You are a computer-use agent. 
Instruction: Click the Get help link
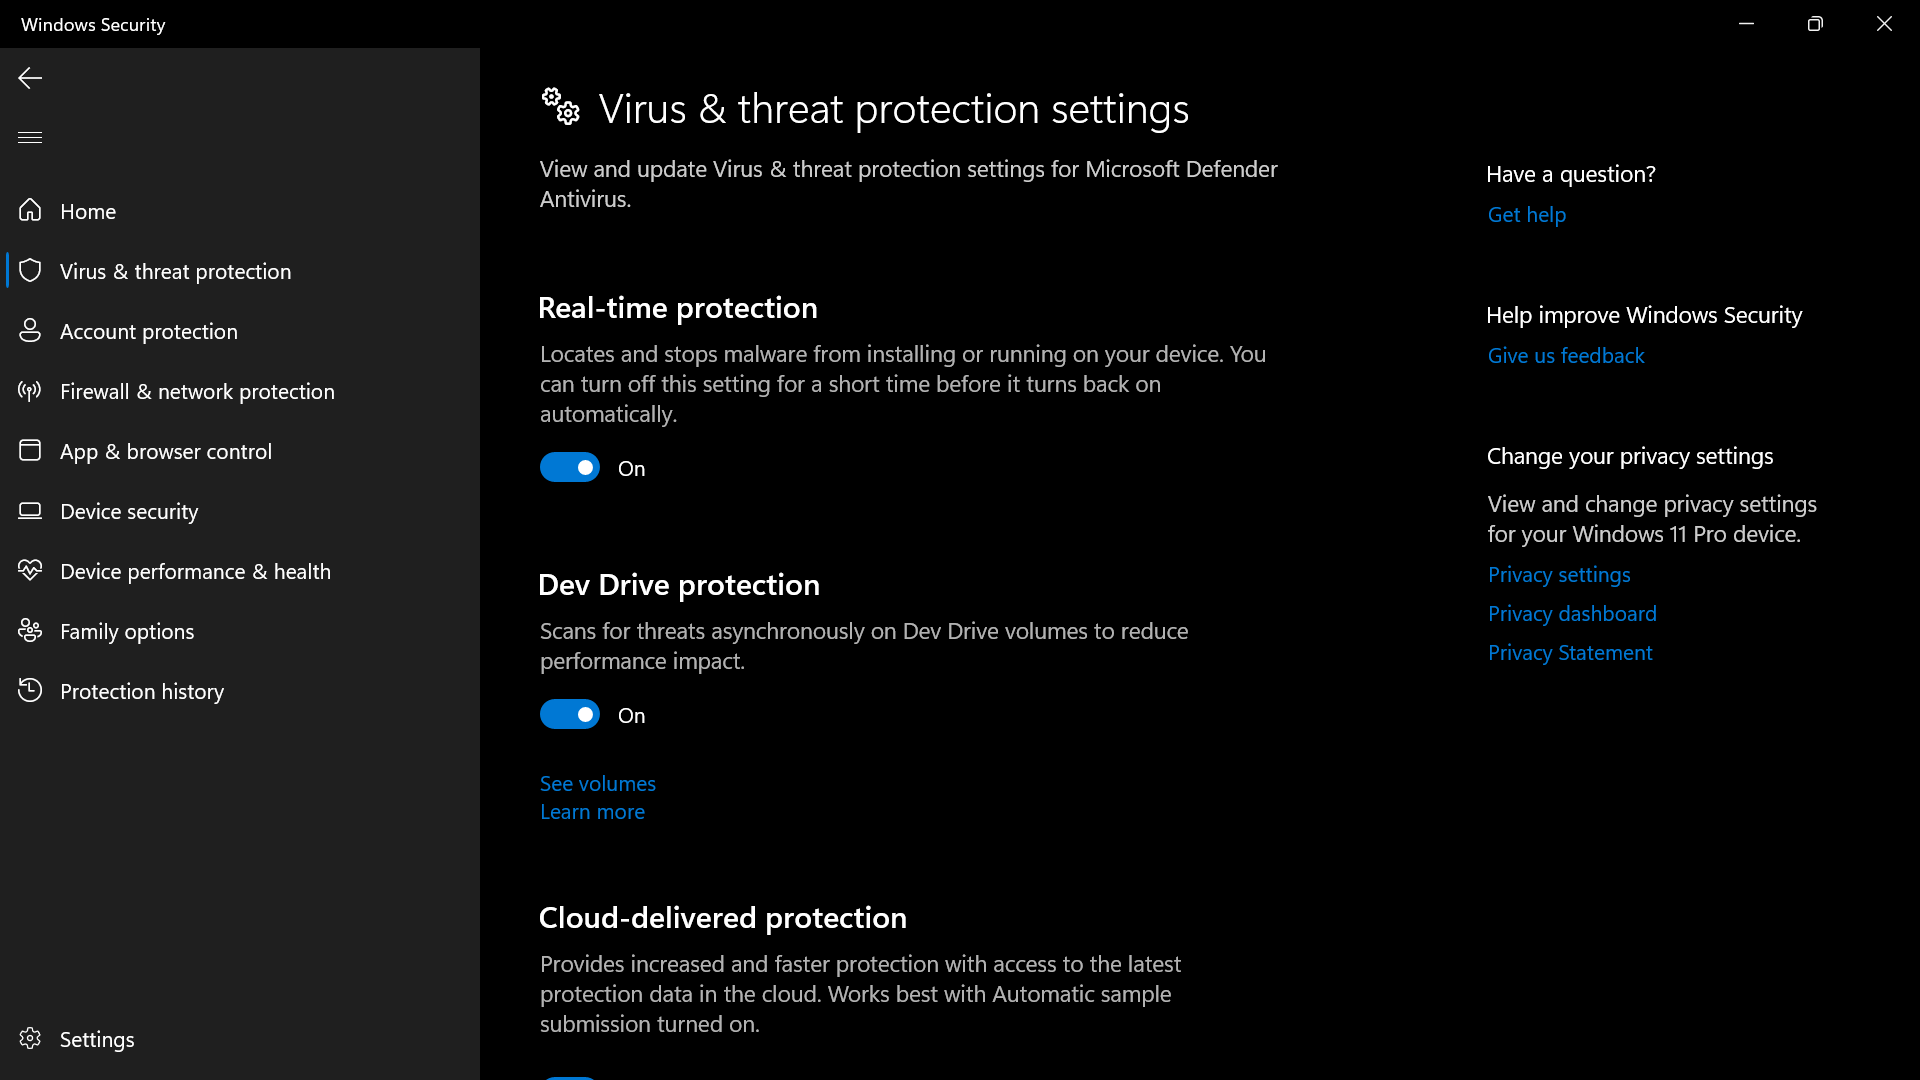pos(1527,214)
